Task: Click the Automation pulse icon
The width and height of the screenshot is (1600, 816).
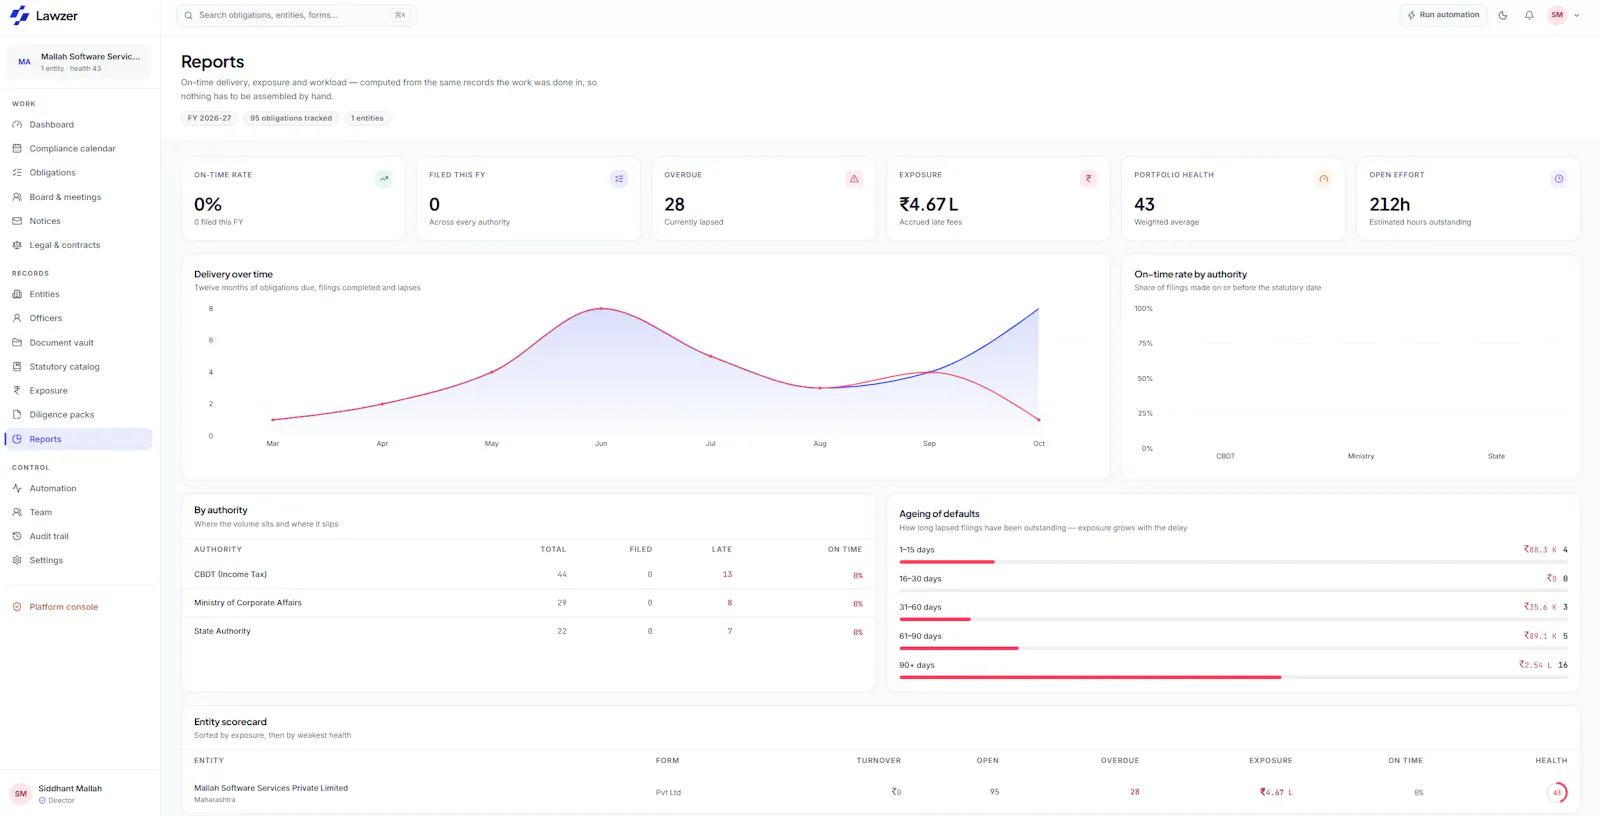Action: tap(17, 488)
